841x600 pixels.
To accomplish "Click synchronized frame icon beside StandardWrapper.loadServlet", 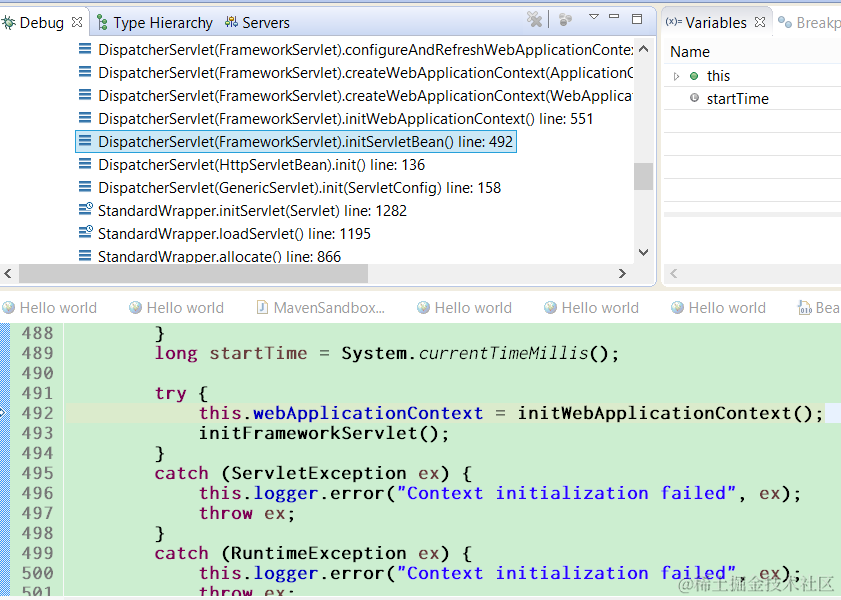I will tap(85, 232).
